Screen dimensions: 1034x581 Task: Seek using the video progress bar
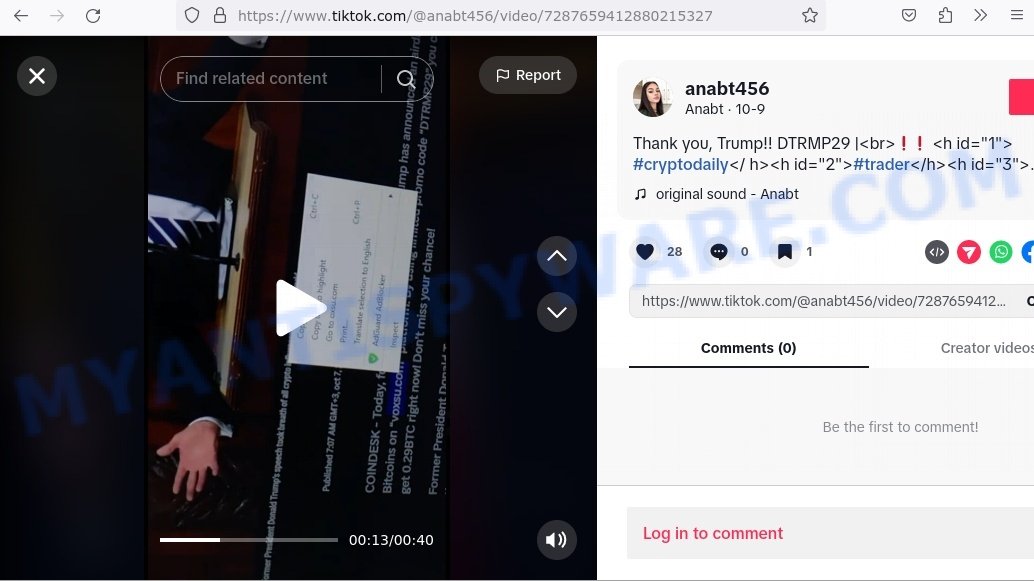[x=249, y=540]
